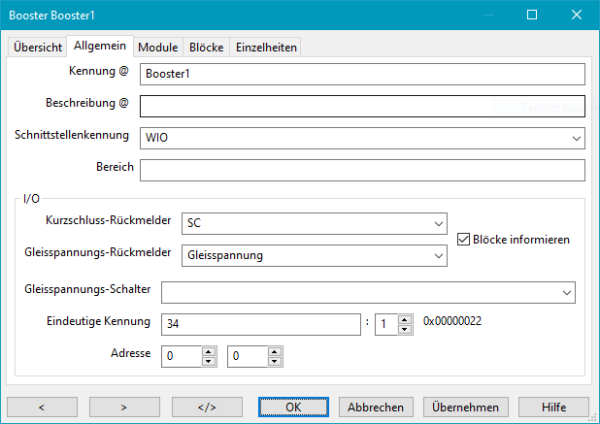
Task: Open the Kurzschluss-Rückmelder dropdown
Action: click(x=439, y=223)
